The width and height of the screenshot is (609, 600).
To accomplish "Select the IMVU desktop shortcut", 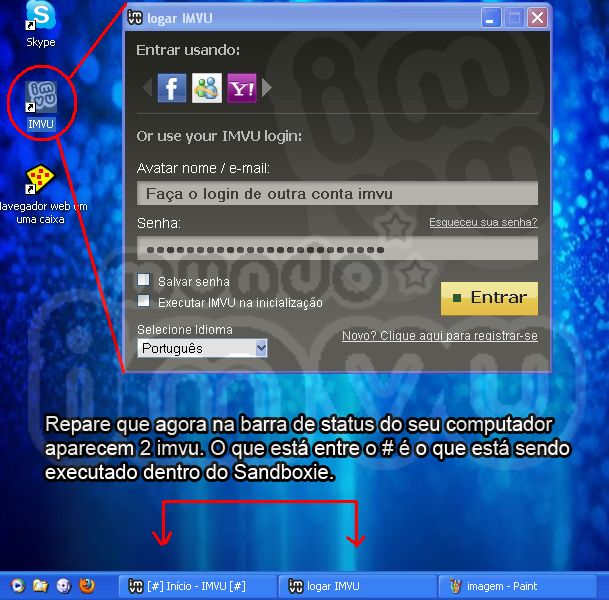I will pos(41,105).
